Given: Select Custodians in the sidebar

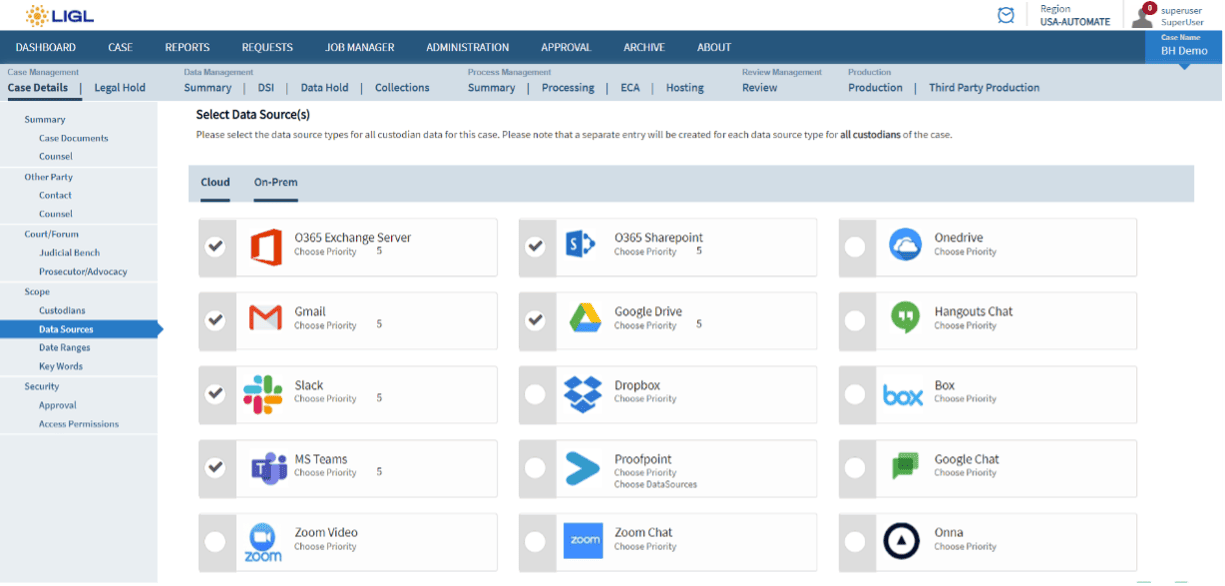Looking at the screenshot, I should pos(62,311).
